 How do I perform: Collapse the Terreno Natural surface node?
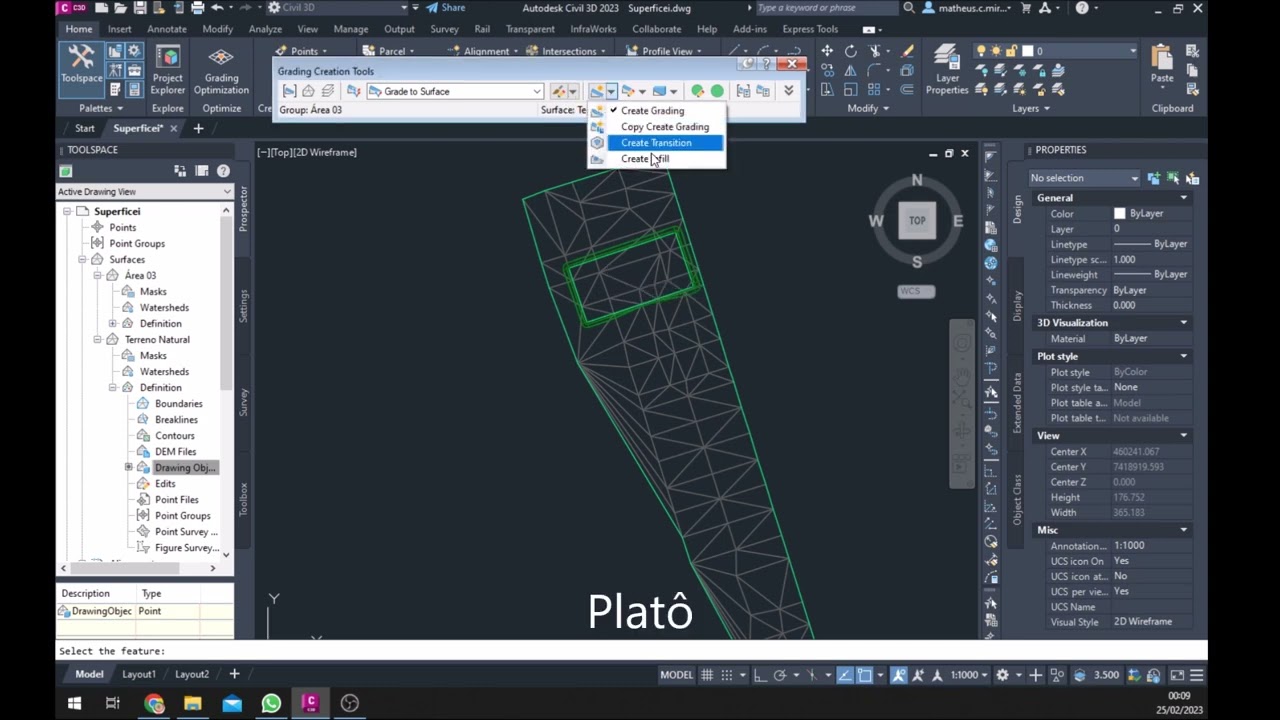coord(98,340)
